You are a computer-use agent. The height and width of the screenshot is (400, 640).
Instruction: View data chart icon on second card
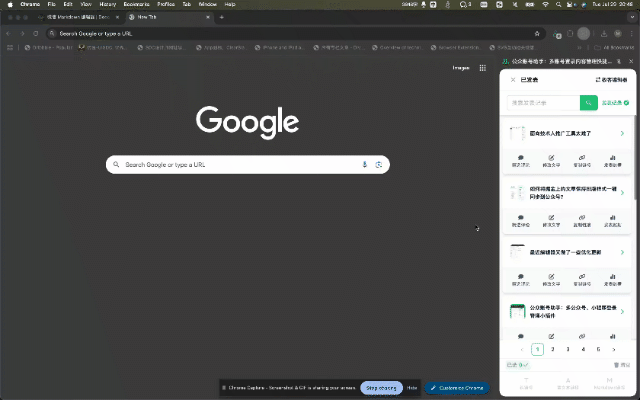click(x=612, y=220)
